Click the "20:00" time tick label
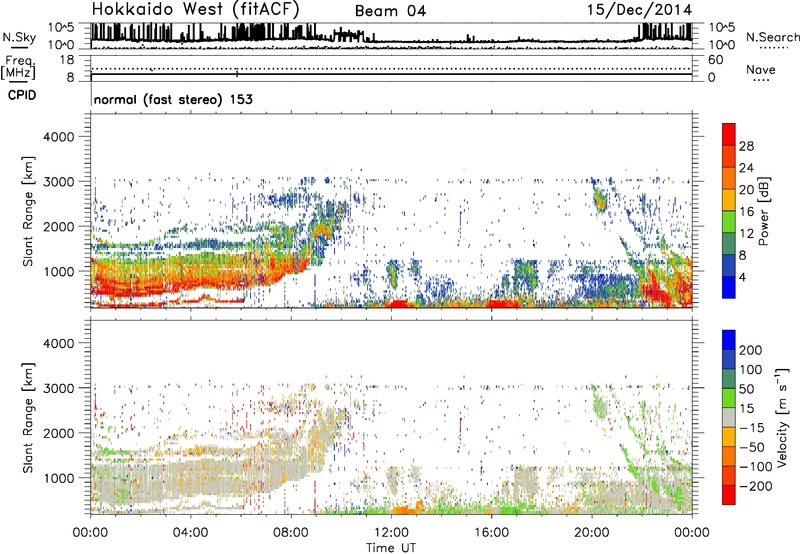Viewport: 800px width, 554px height. point(591,532)
